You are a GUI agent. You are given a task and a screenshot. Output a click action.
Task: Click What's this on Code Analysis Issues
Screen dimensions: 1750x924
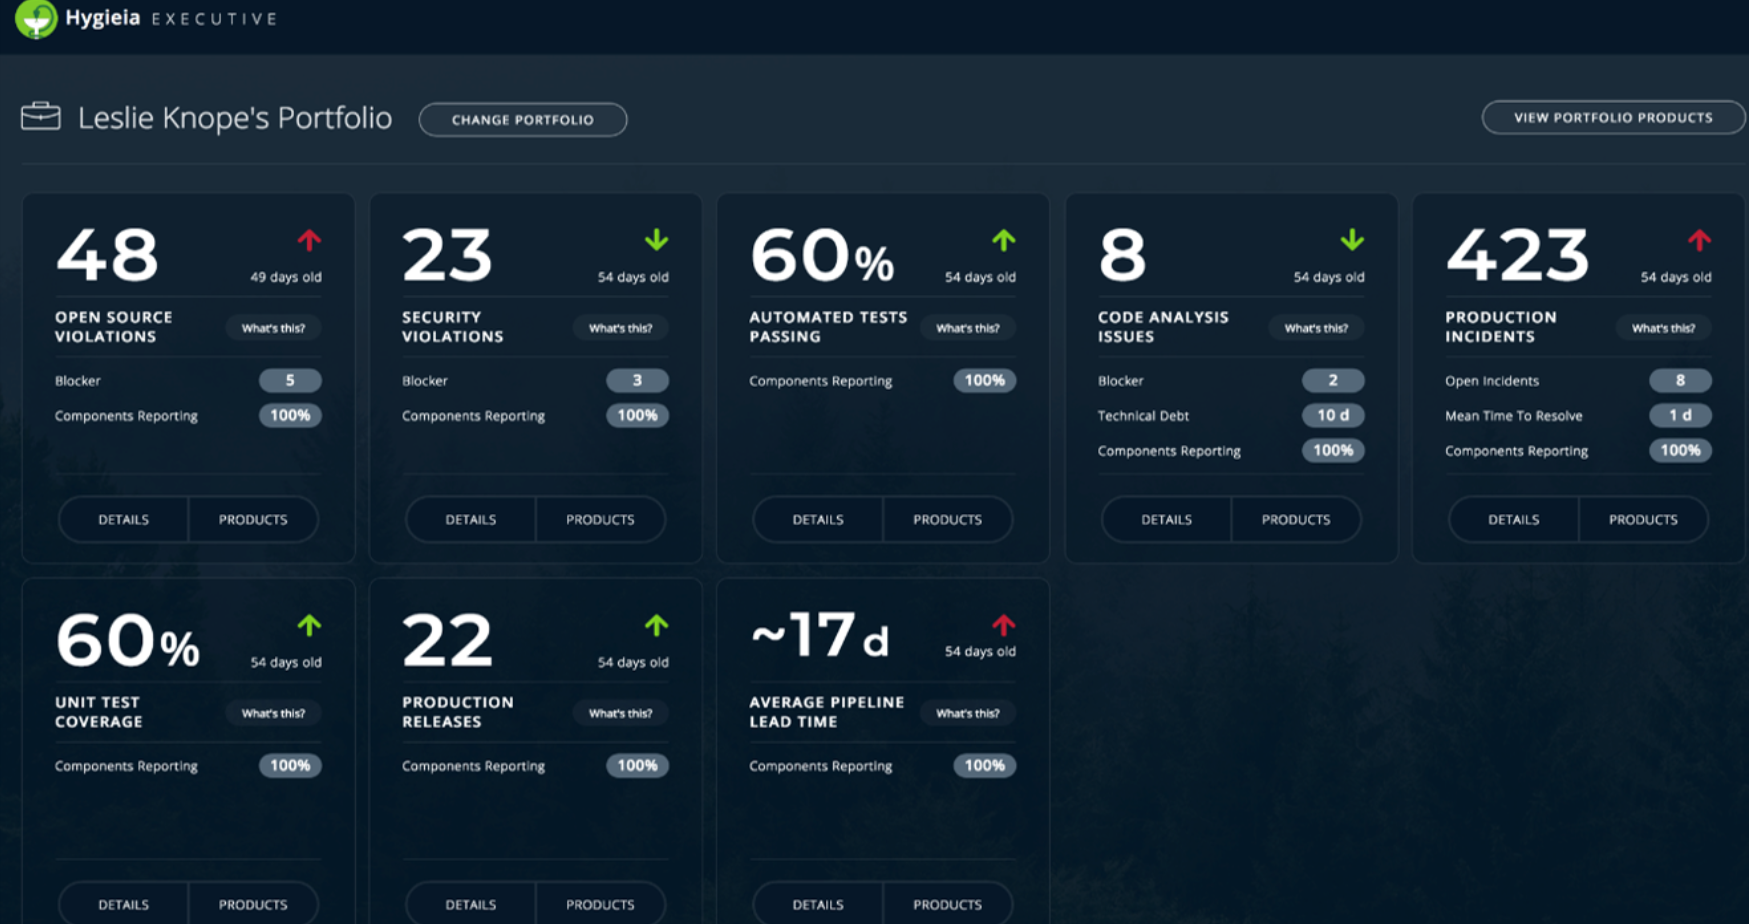(1317, 328)
